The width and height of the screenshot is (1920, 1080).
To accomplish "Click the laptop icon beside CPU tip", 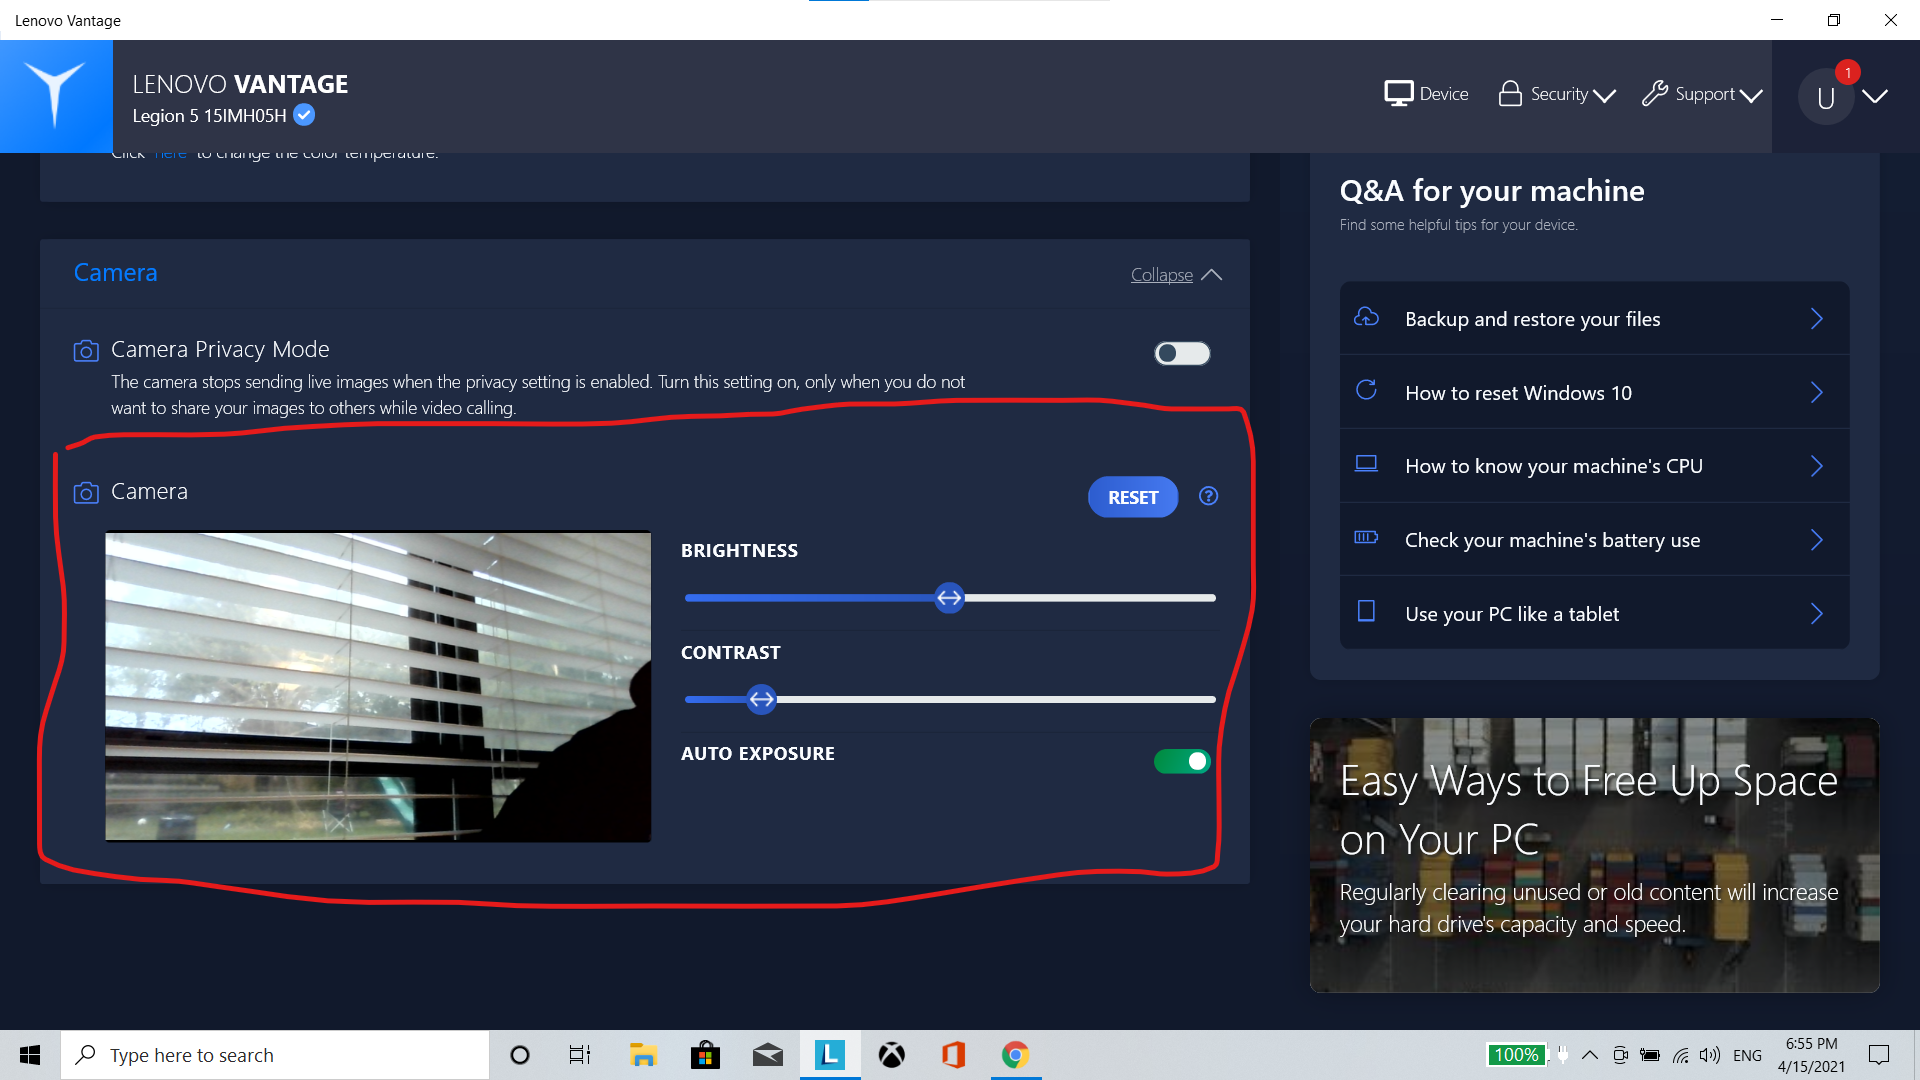I will tap(1366, 463).
